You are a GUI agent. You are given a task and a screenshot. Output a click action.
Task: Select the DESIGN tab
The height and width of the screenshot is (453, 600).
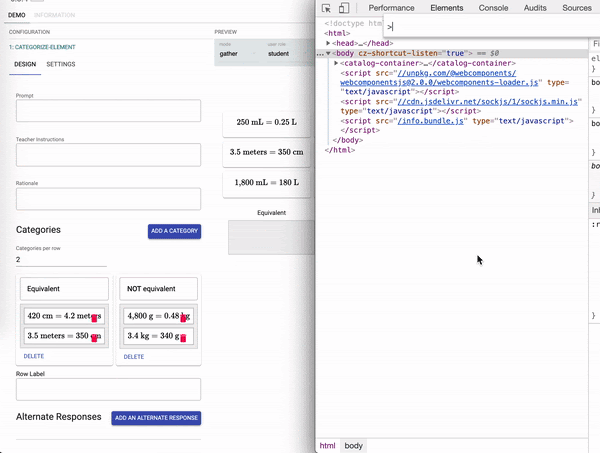click(25, 64)
